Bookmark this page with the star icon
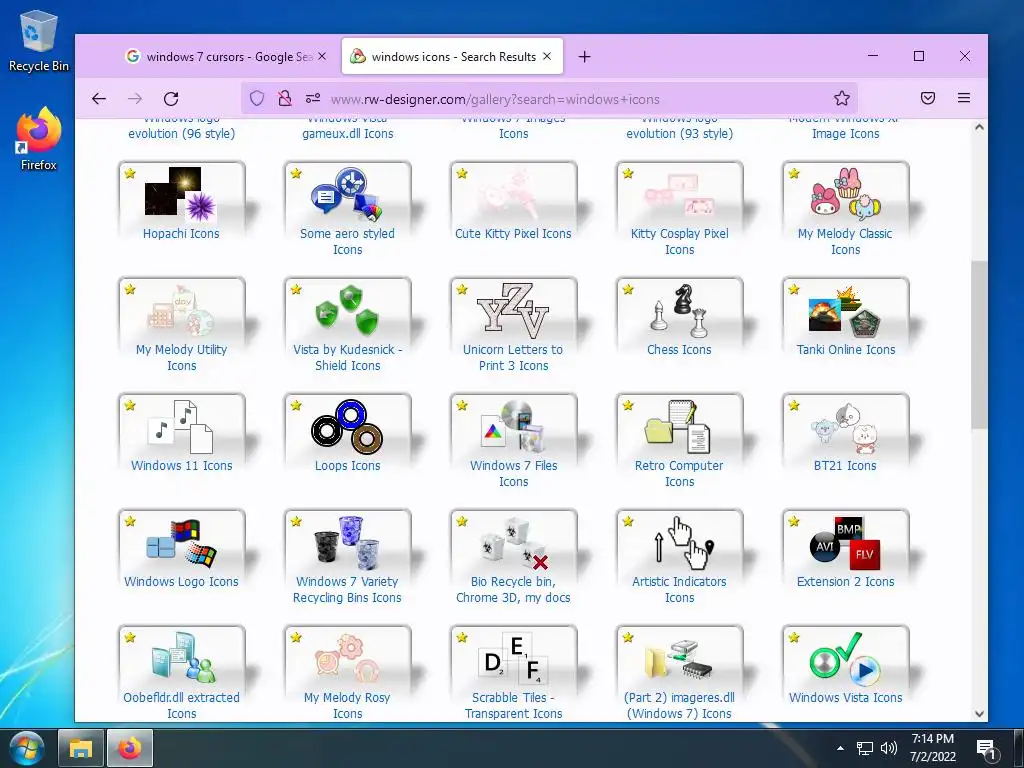This screenshot has height=768, width=1024. click(x=842, y=99)
